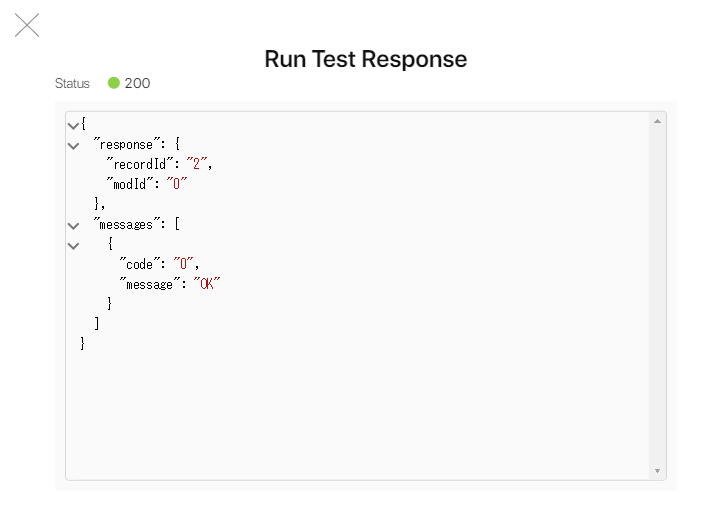
Task: Select the modId value "0"
Action: 178,184
